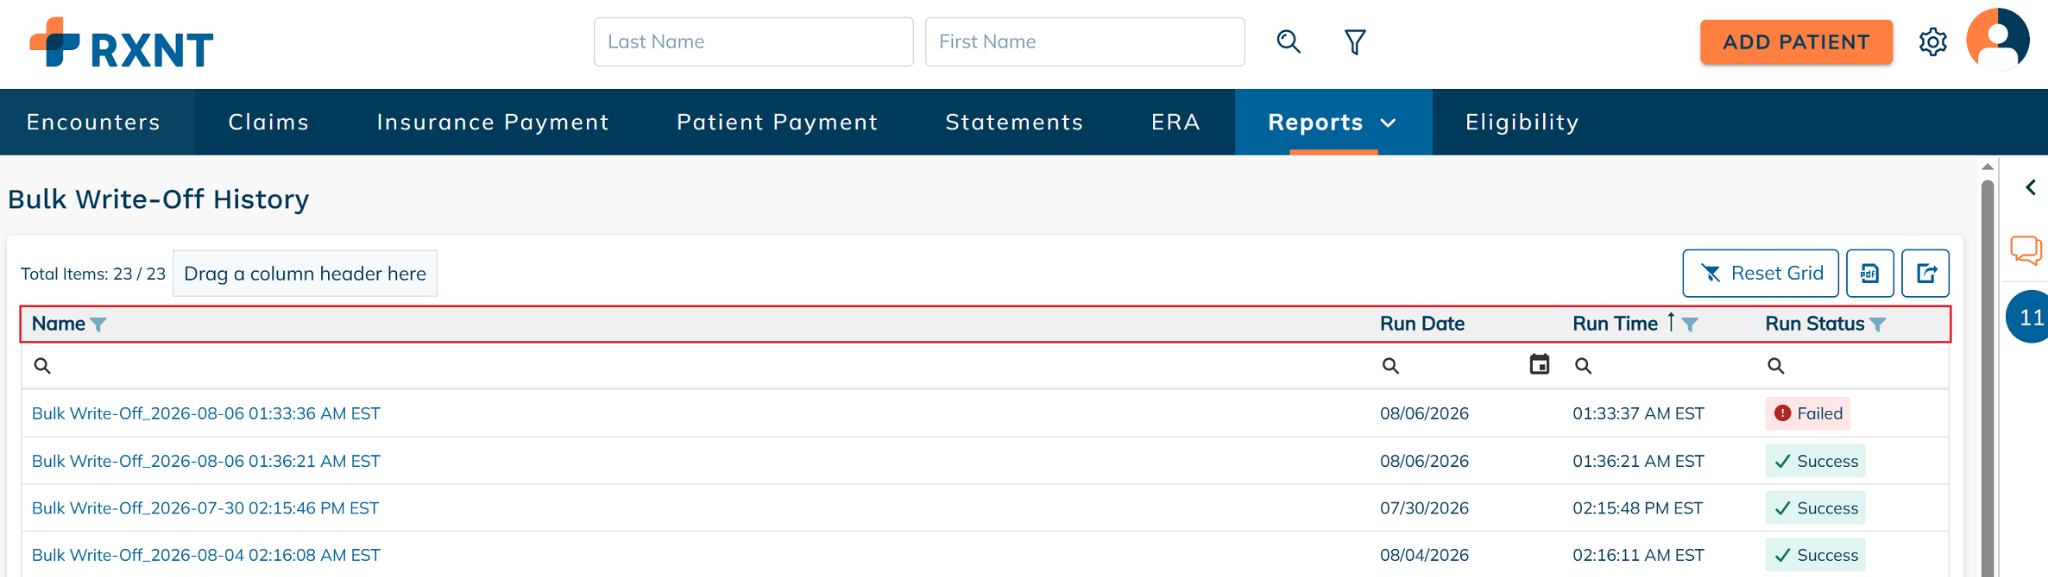
Task: Switch to the Eligibility tab
Action: [1522, 122]
